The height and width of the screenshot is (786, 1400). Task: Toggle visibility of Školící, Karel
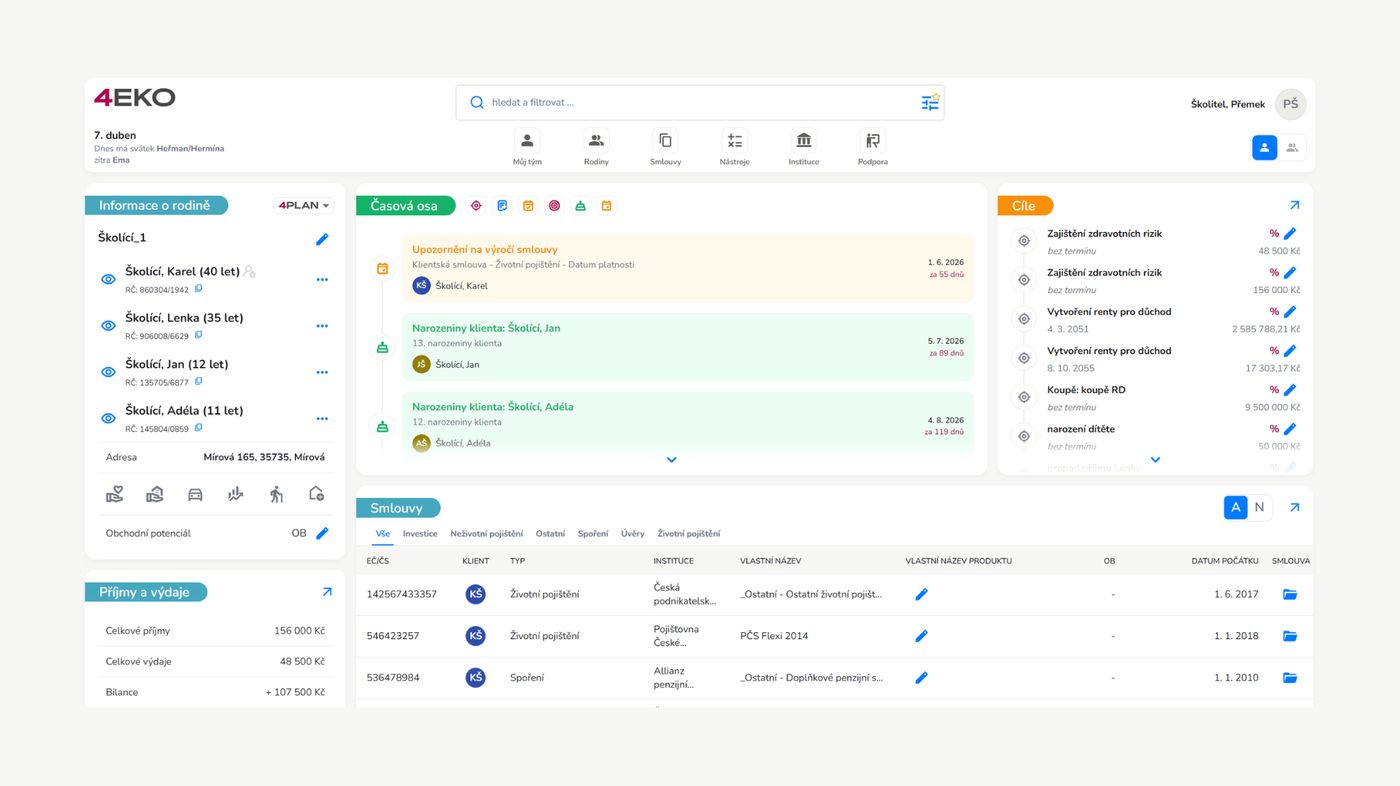[x=107, y=279]
